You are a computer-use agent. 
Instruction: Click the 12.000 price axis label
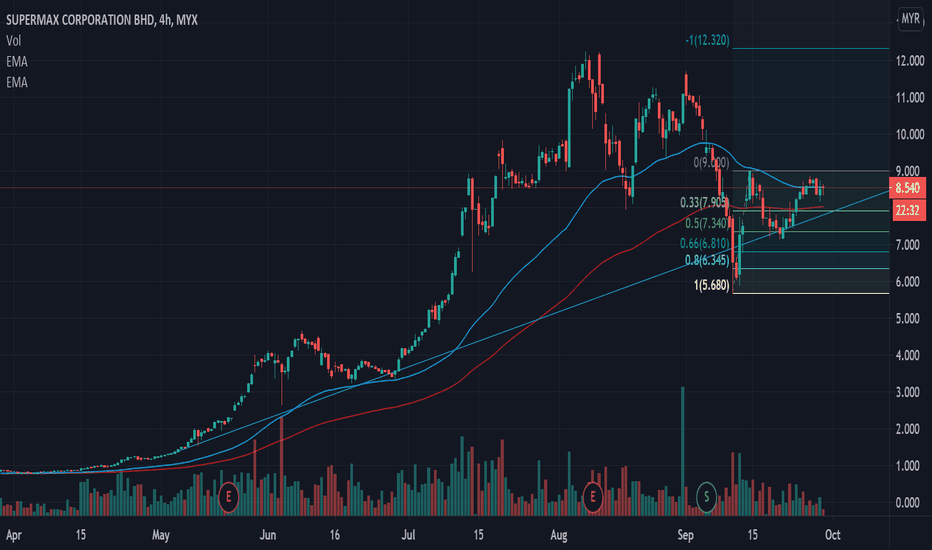(x=910, y=61)
